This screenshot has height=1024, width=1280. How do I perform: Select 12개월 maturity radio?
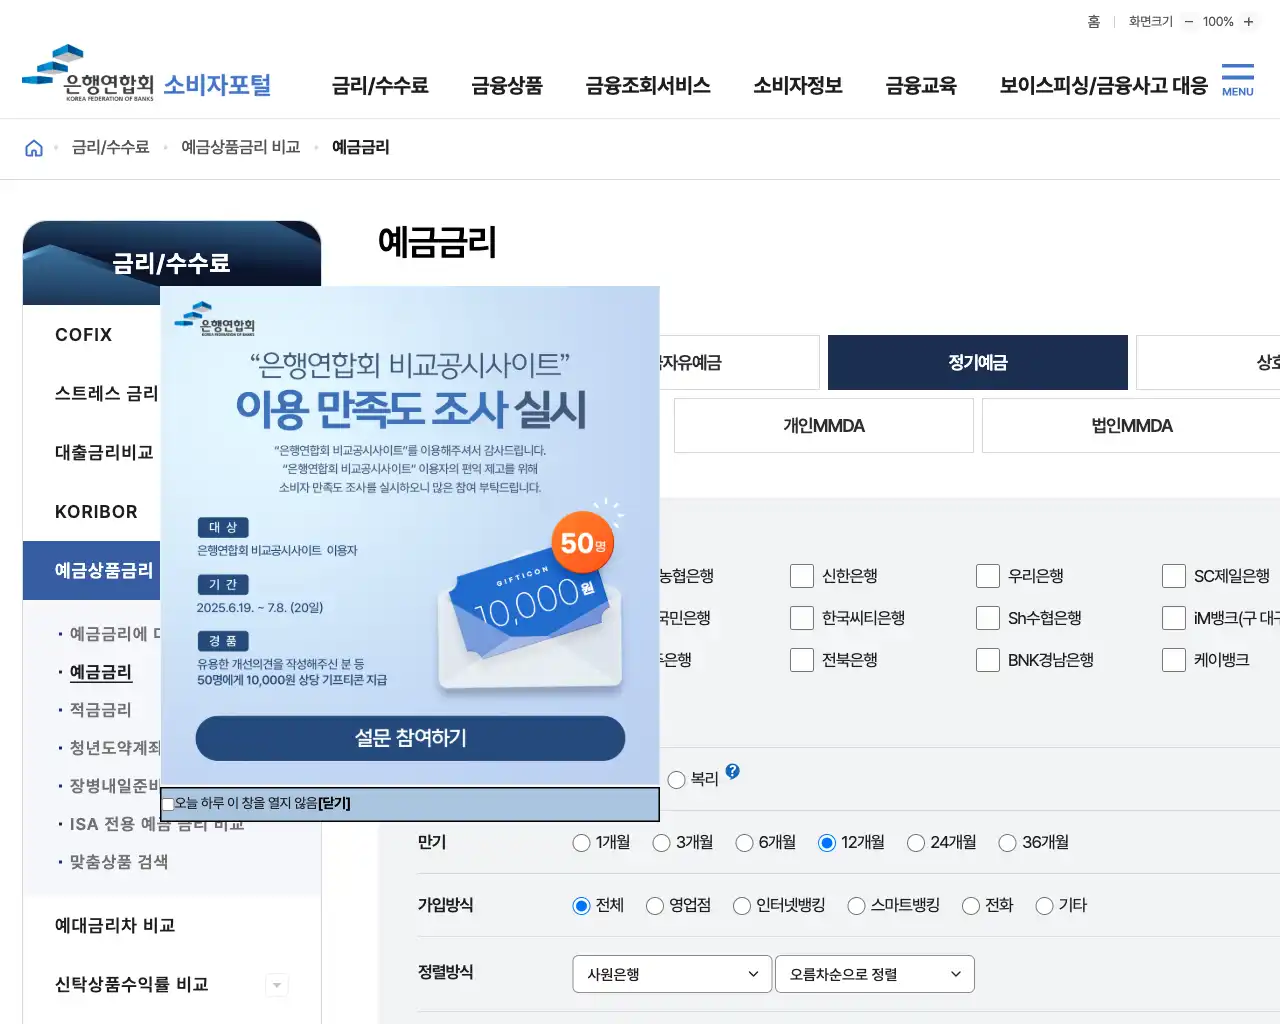click(x=827, y=843)
